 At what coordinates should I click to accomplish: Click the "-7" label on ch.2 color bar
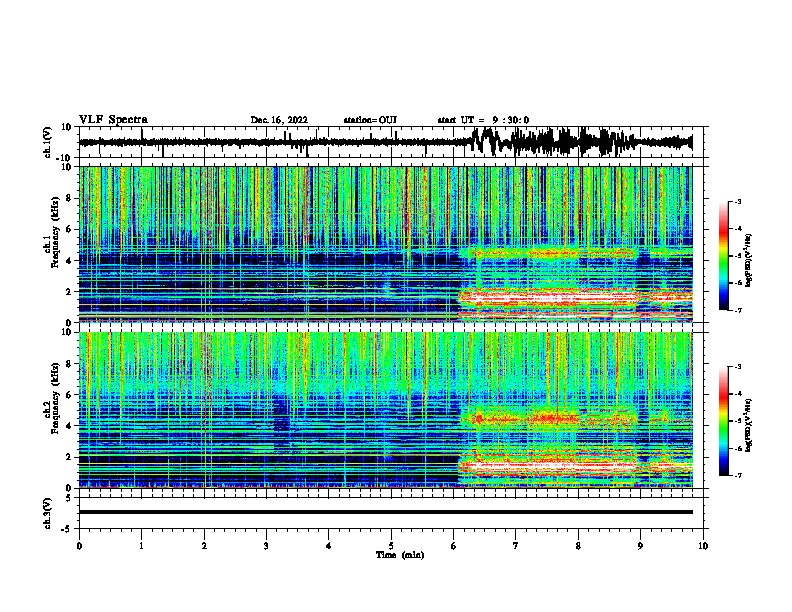point(737,476)
